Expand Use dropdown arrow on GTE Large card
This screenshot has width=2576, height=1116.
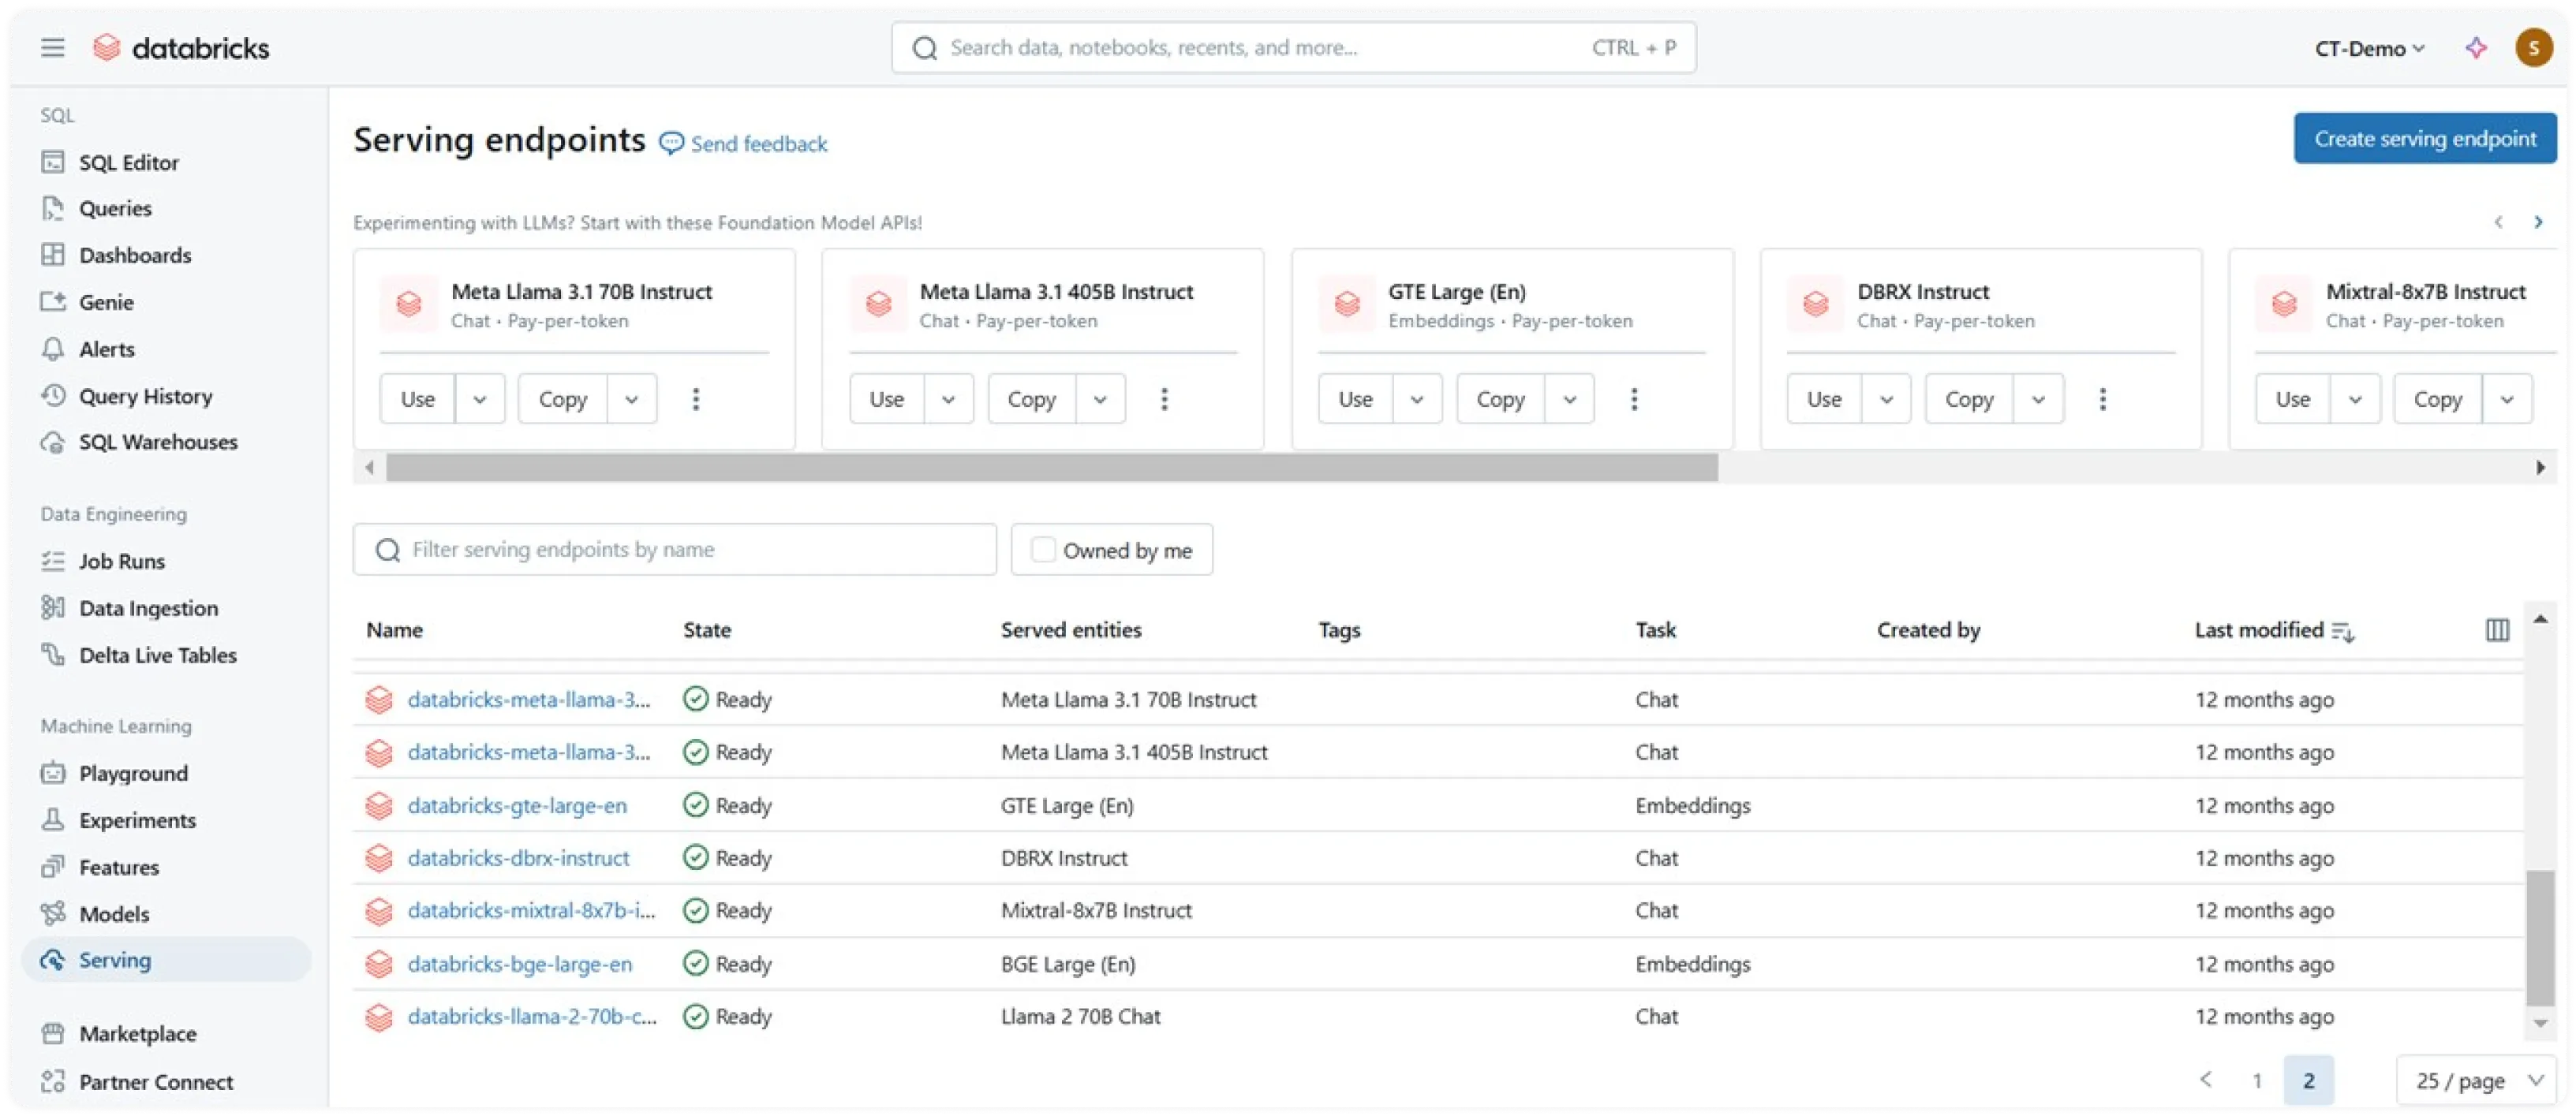click(1417, 399)
